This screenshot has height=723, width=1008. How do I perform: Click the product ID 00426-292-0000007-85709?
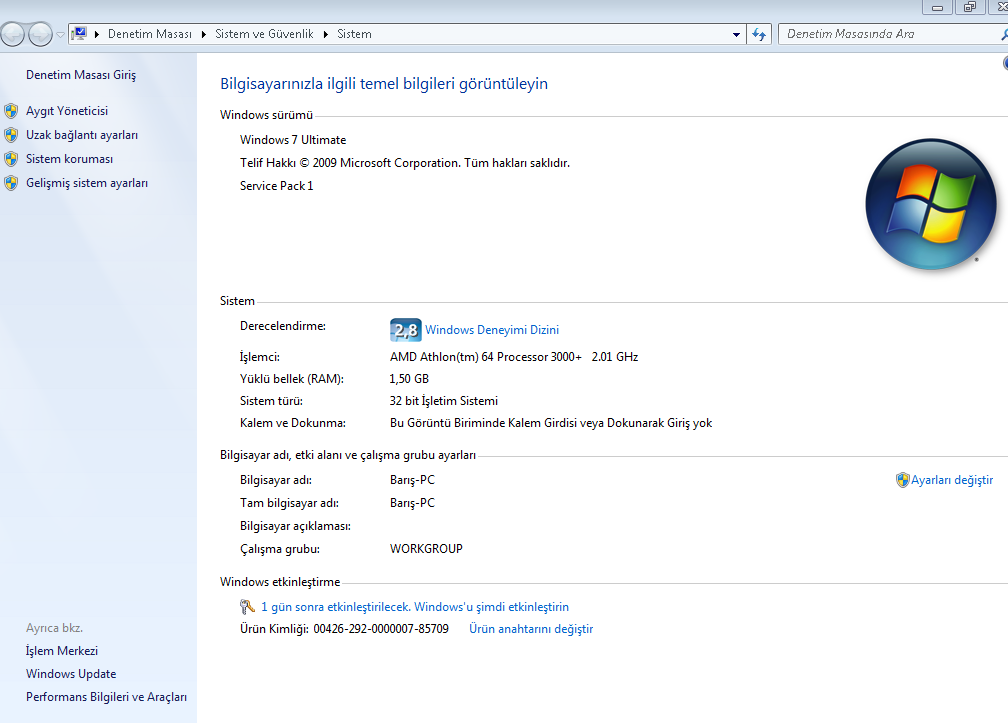click(381, 629)
